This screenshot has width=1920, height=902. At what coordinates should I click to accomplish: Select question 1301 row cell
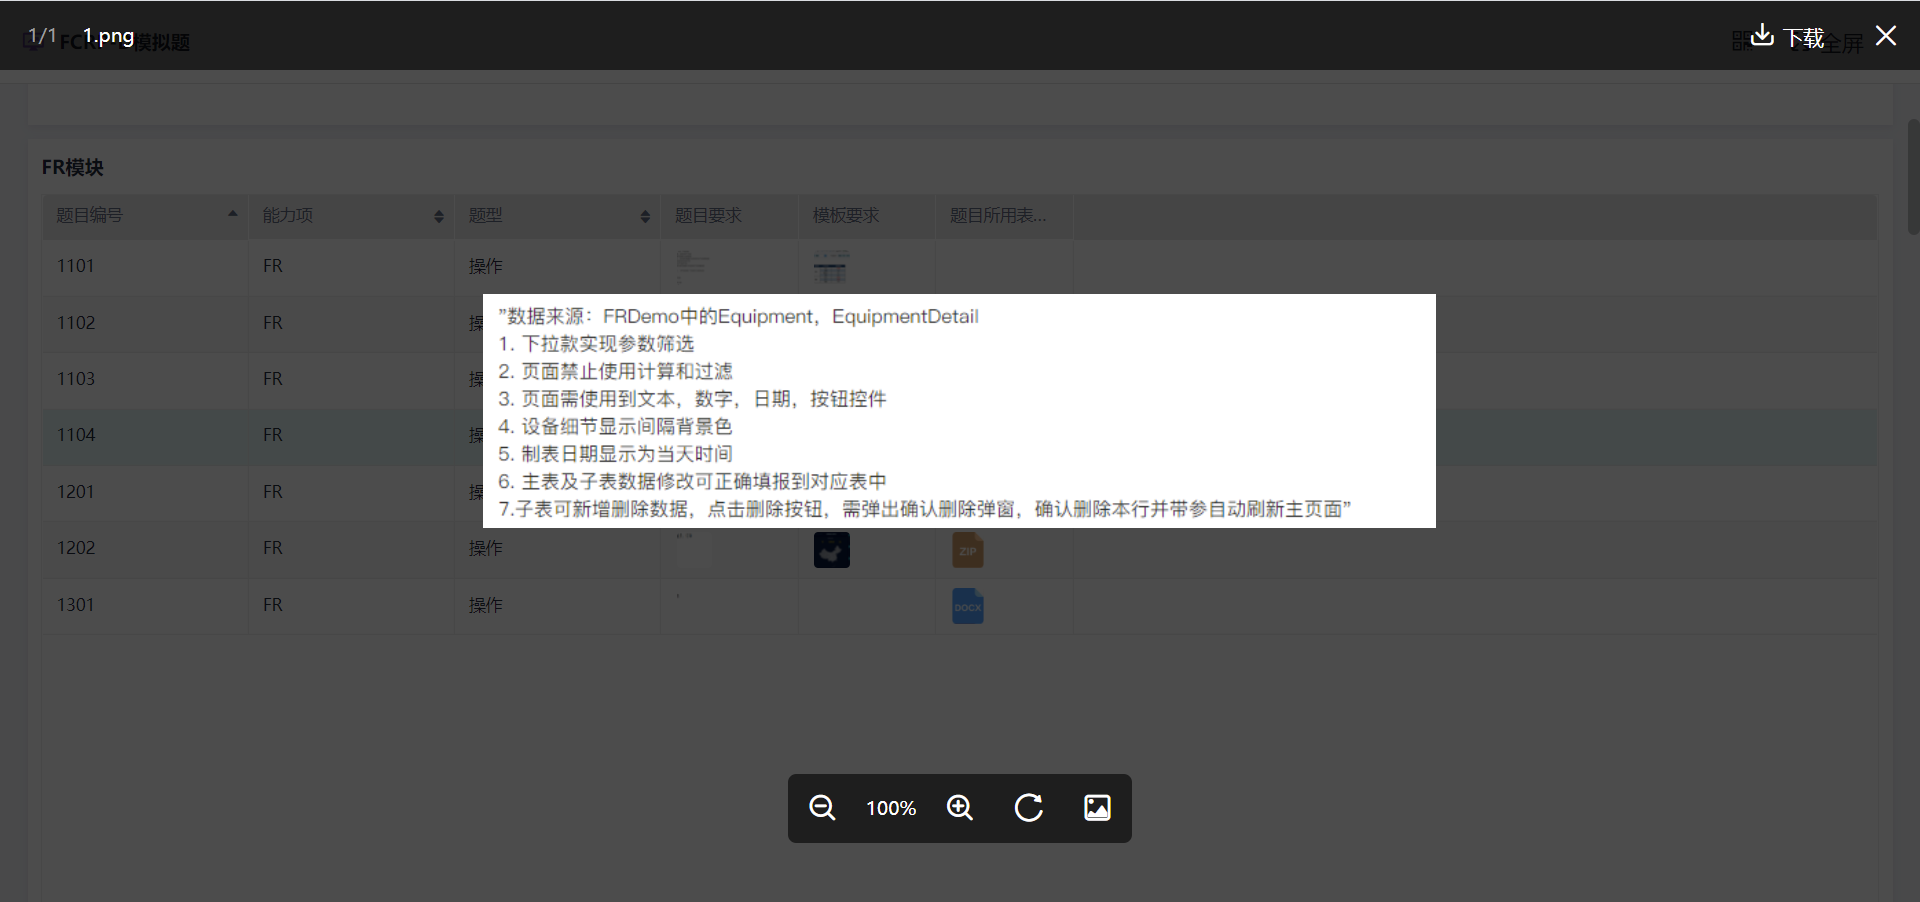145,605
